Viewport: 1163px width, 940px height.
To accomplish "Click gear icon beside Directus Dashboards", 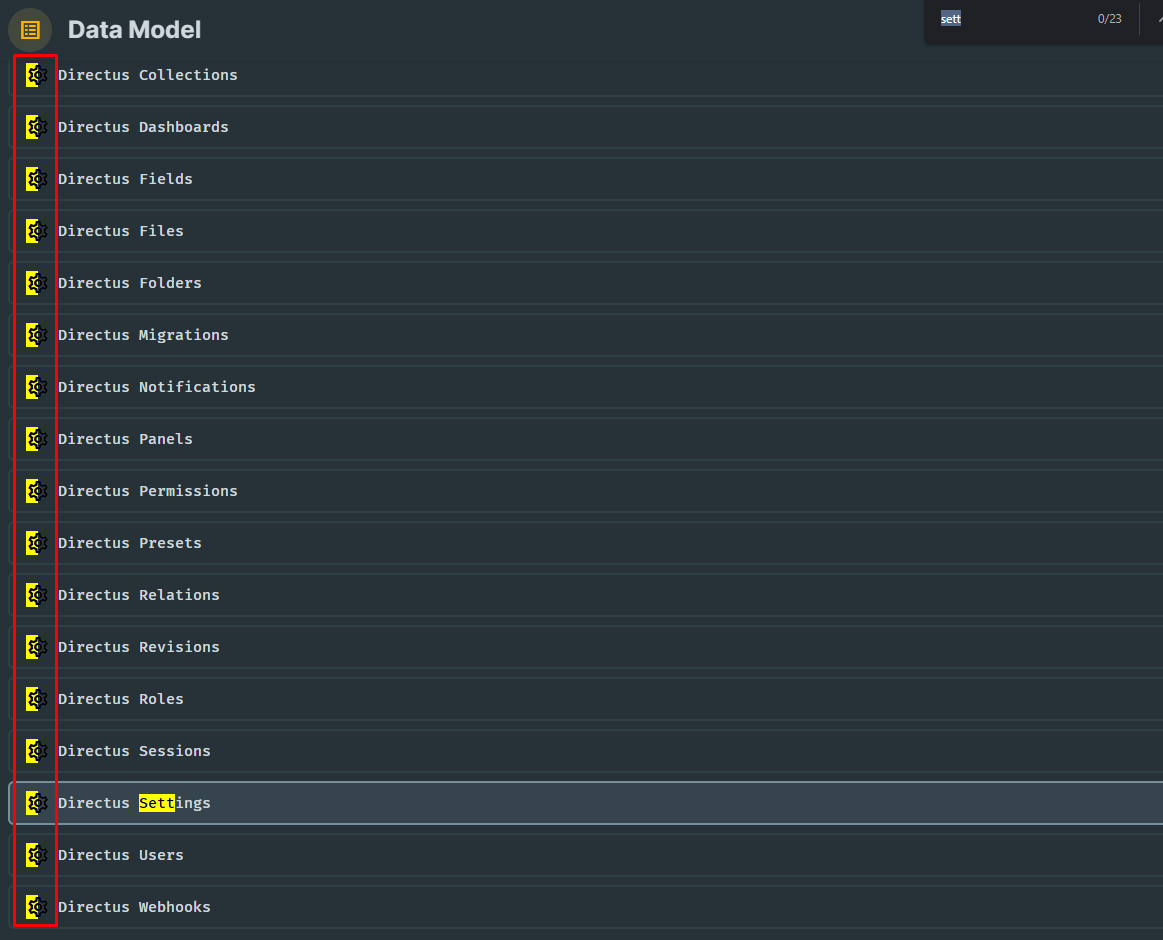I will [36, 127].
